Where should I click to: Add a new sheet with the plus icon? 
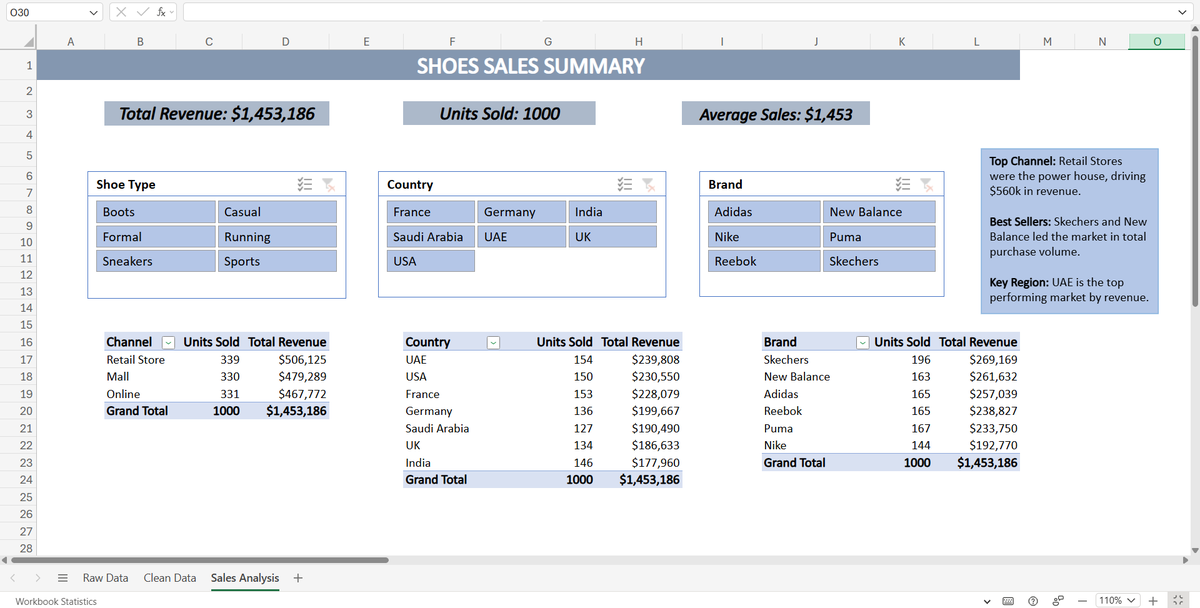298,578
